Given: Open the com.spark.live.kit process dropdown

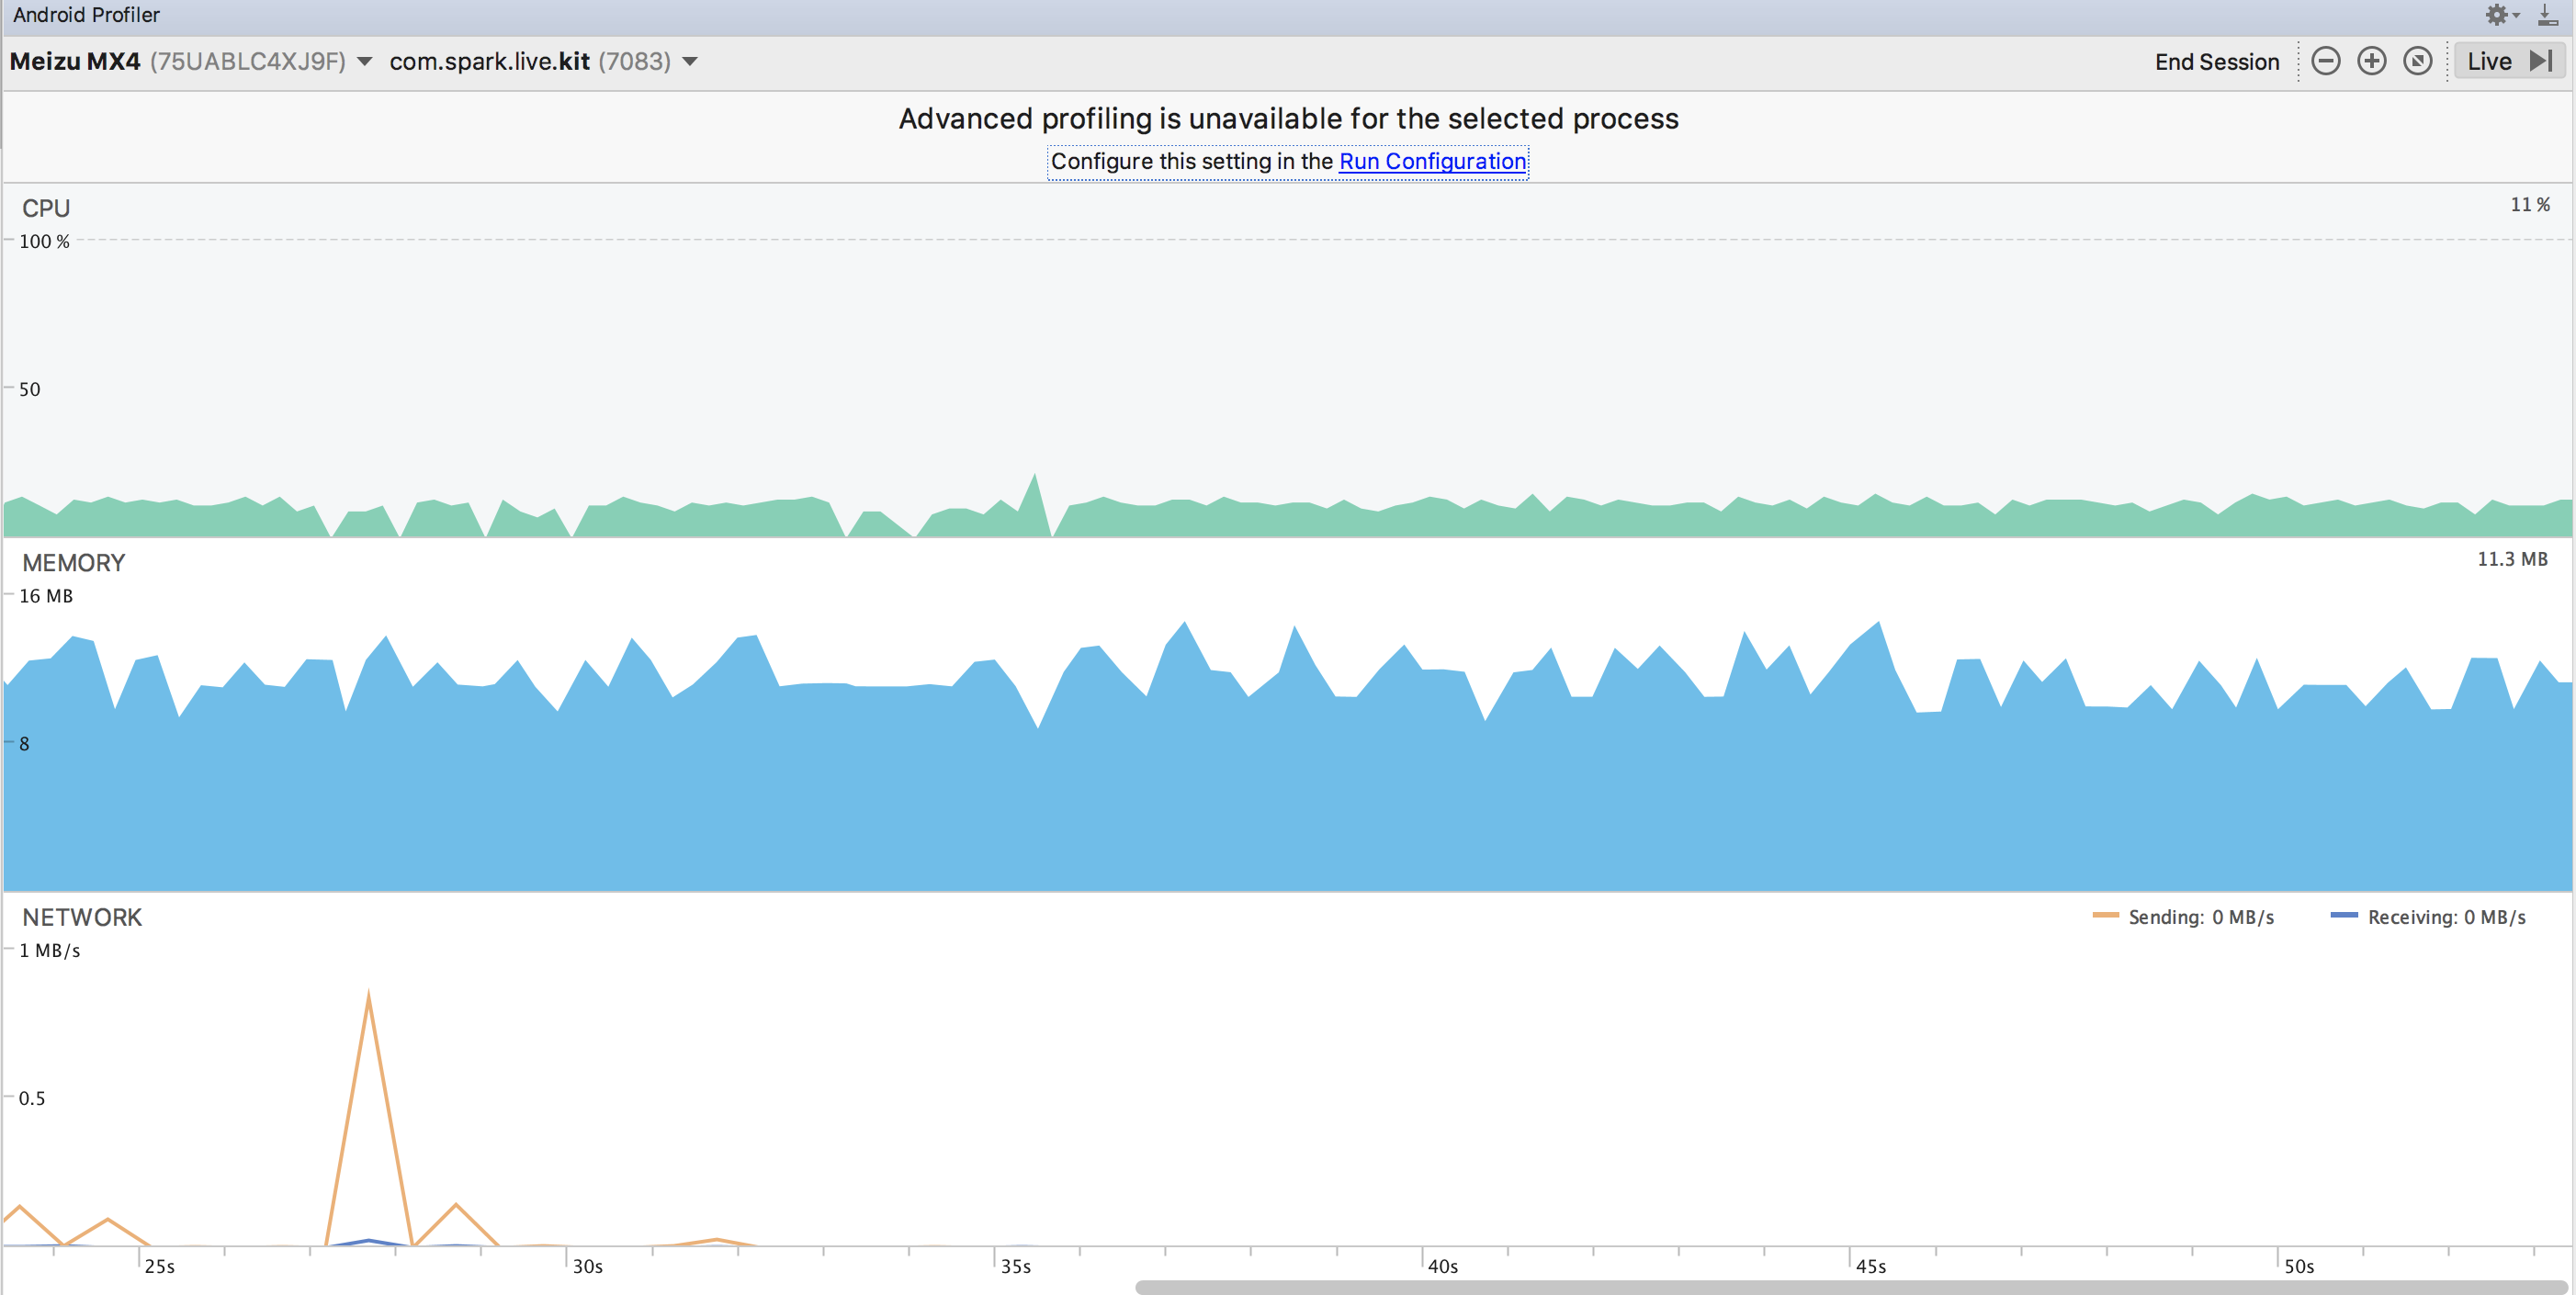Looking at the screenshot, I should click(x=690, y=62).
